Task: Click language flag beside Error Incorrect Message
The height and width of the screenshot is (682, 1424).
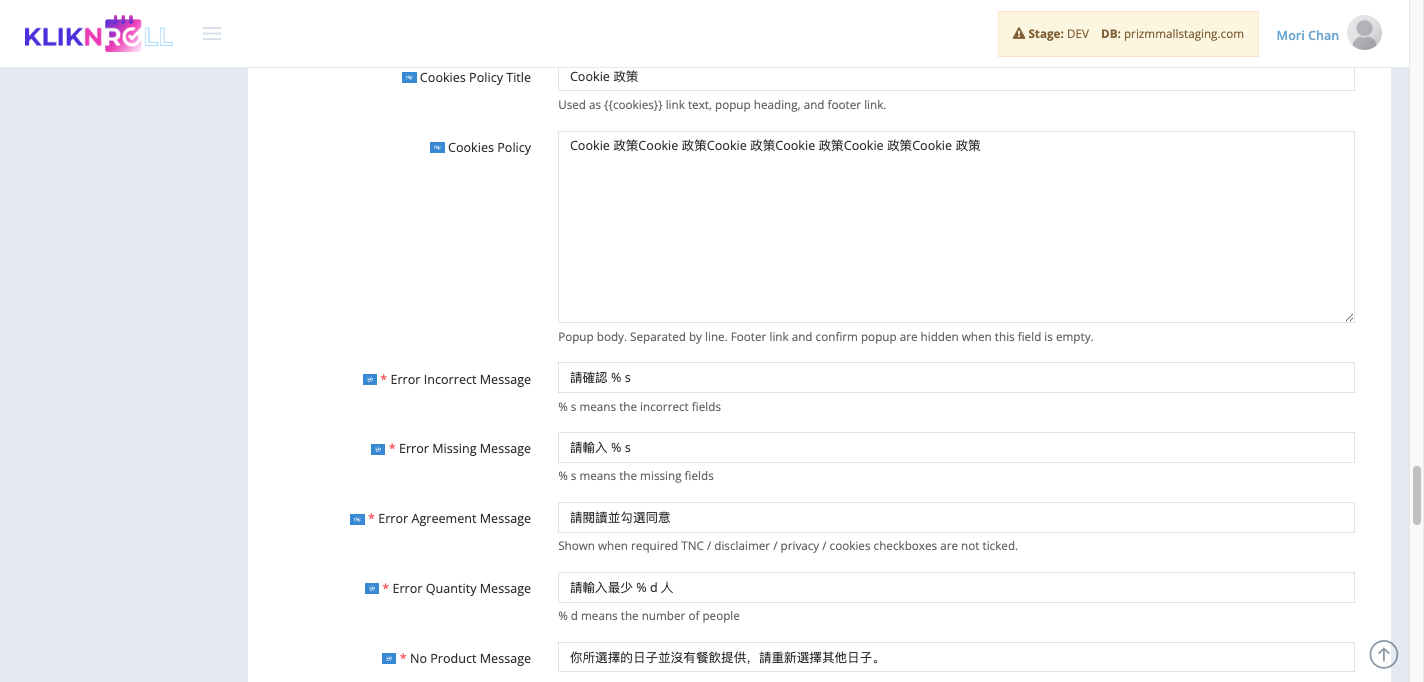Action: pos(370,379)
